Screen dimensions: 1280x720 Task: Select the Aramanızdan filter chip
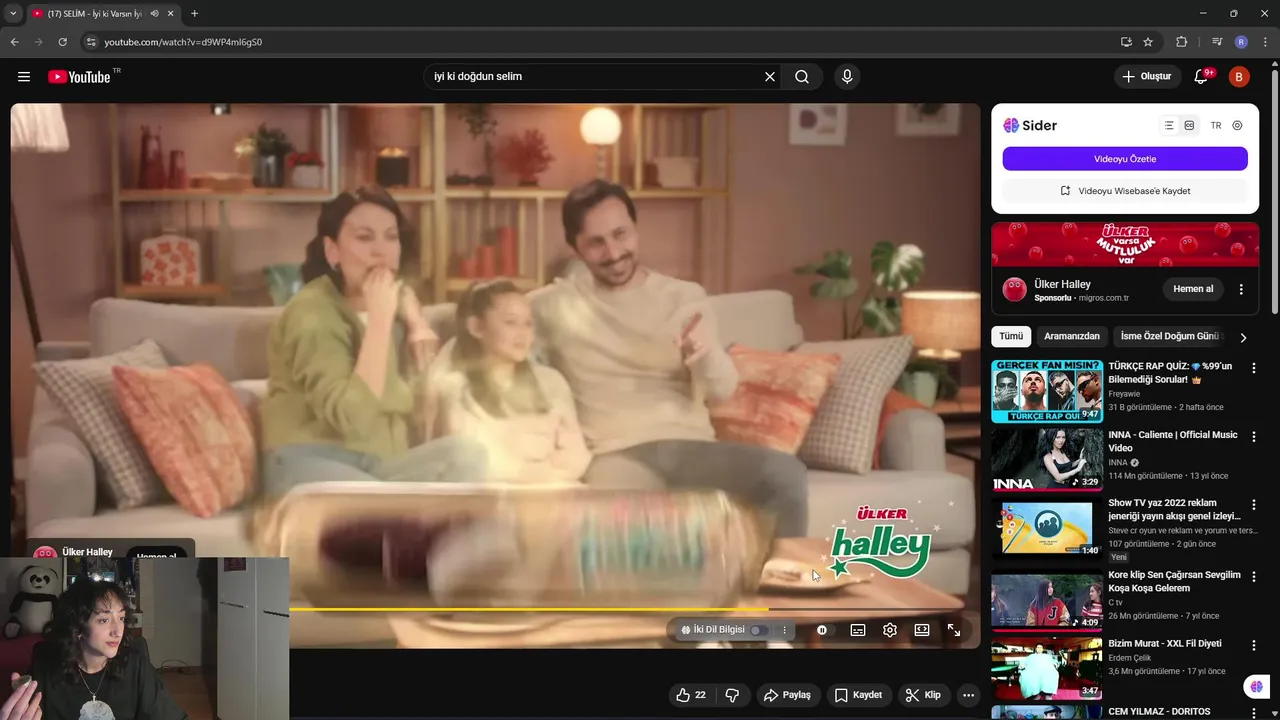[1072, 336]
